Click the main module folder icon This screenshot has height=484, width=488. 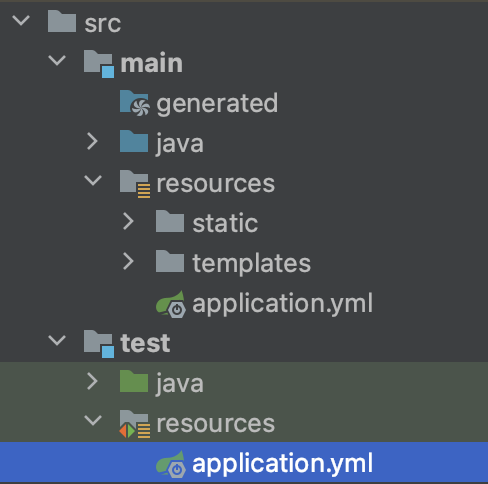tap(99, 64)
